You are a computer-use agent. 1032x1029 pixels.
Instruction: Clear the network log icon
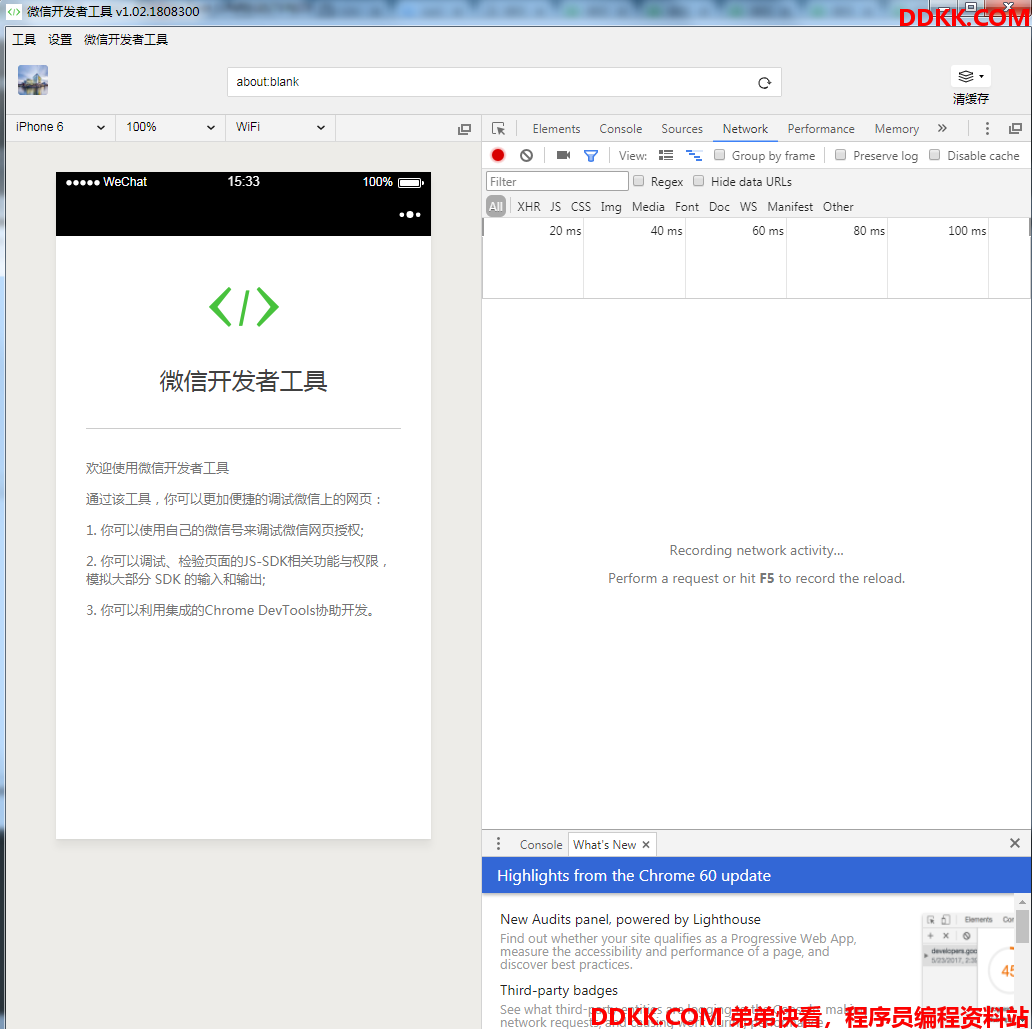pyautogui.click(x=527, y=155)
